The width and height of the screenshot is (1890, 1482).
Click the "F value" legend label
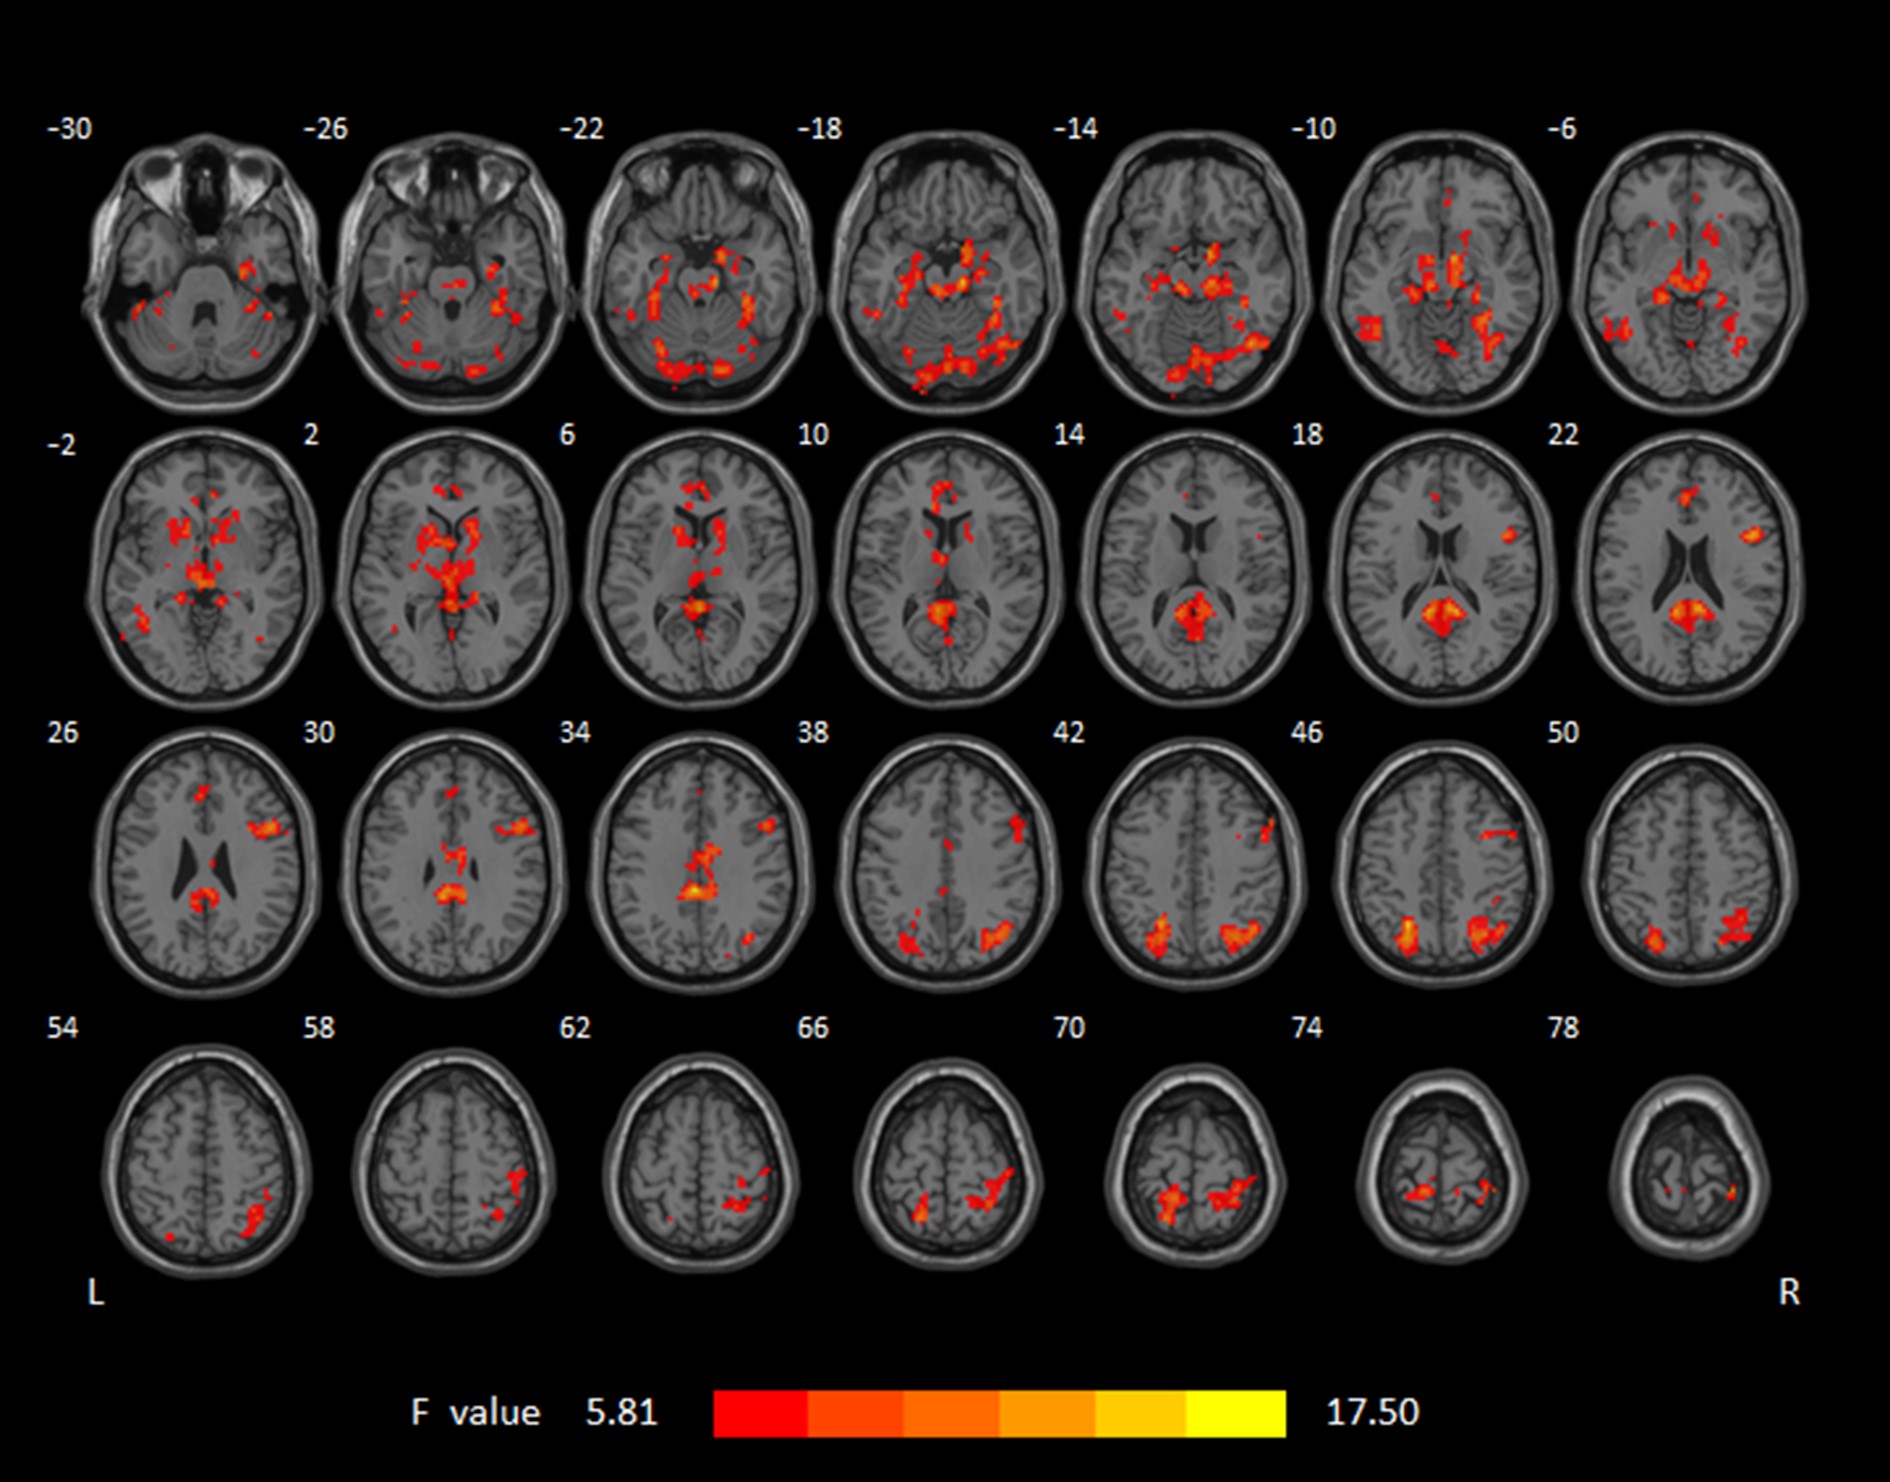coord(475,1412)
